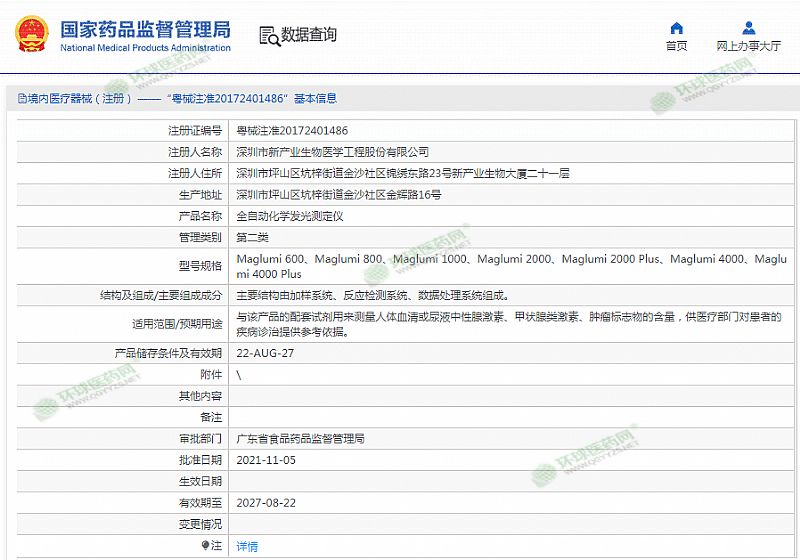Click the National Medical Products Administration subtitle

pos(145,48)
